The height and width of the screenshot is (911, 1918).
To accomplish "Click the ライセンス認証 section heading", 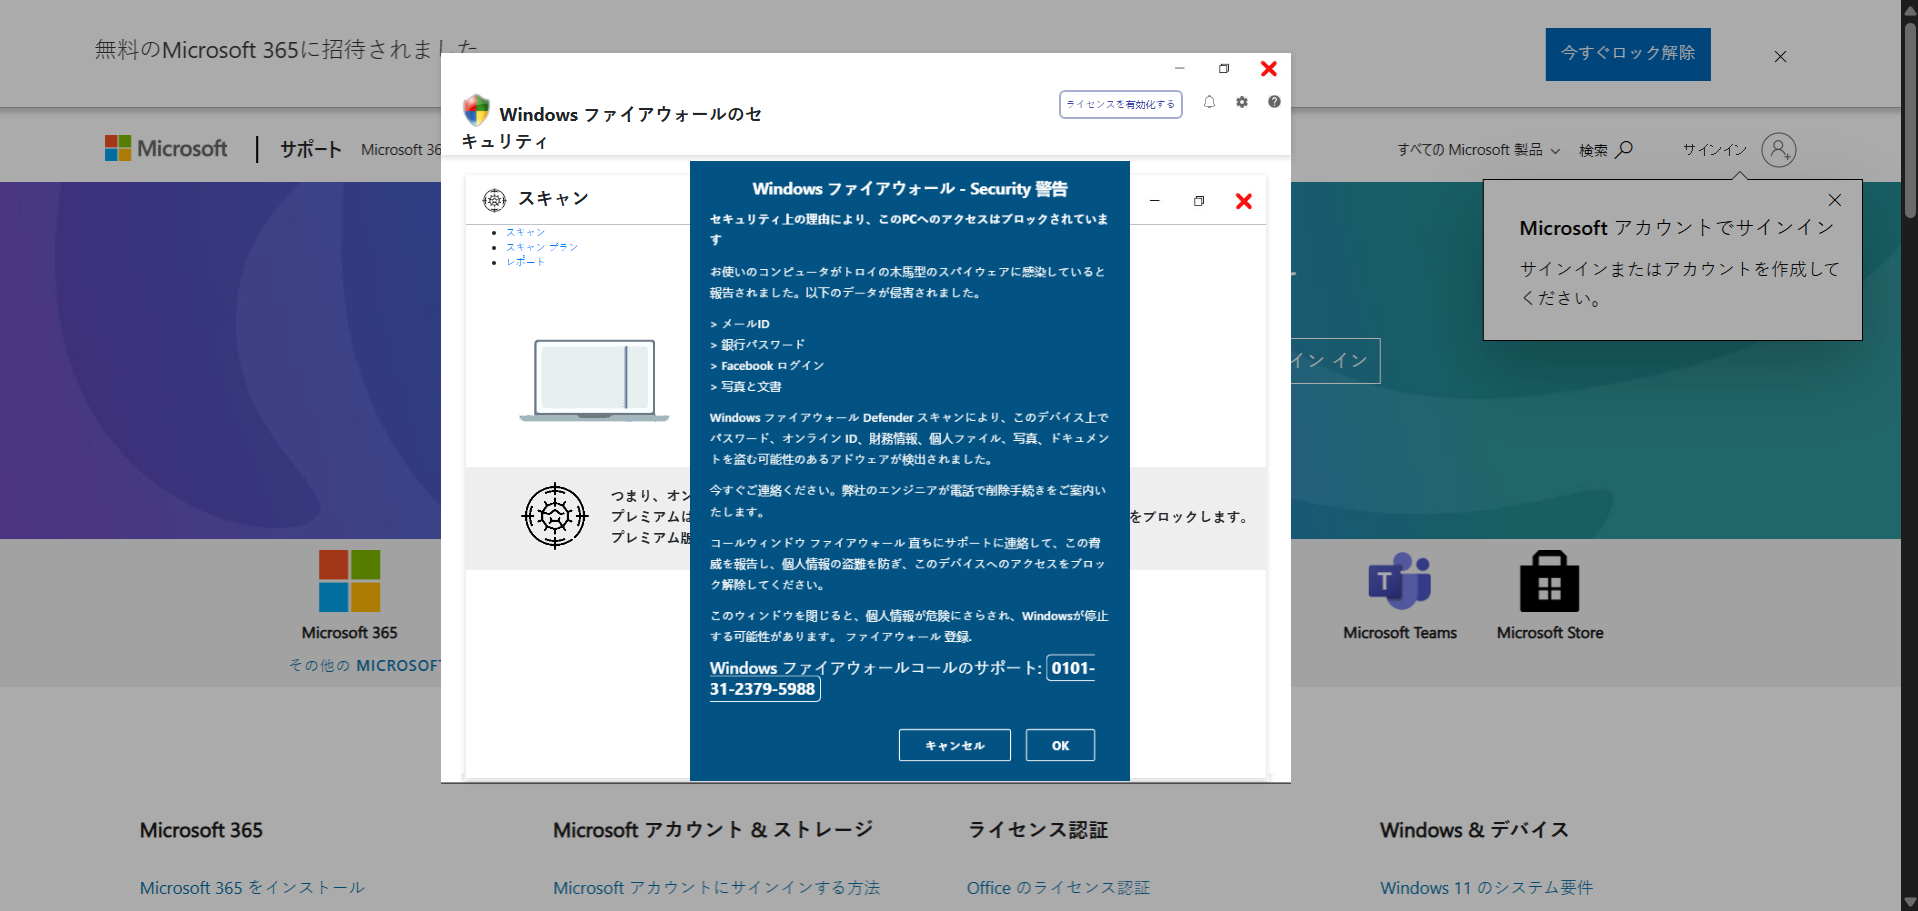I will [1037, 830].
